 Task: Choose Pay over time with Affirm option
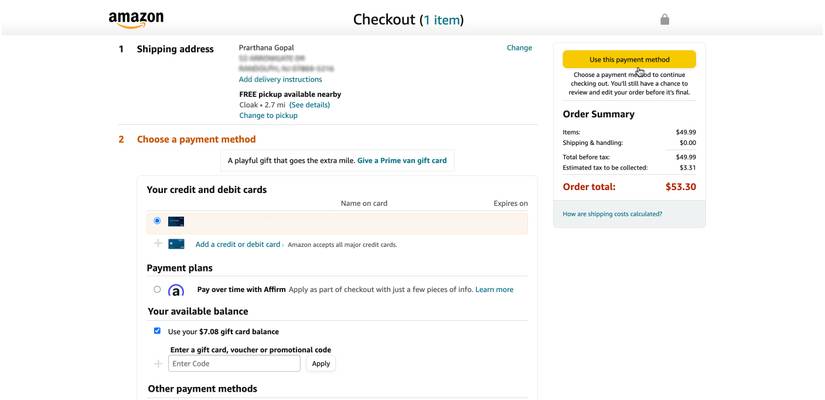coord(157,290)
